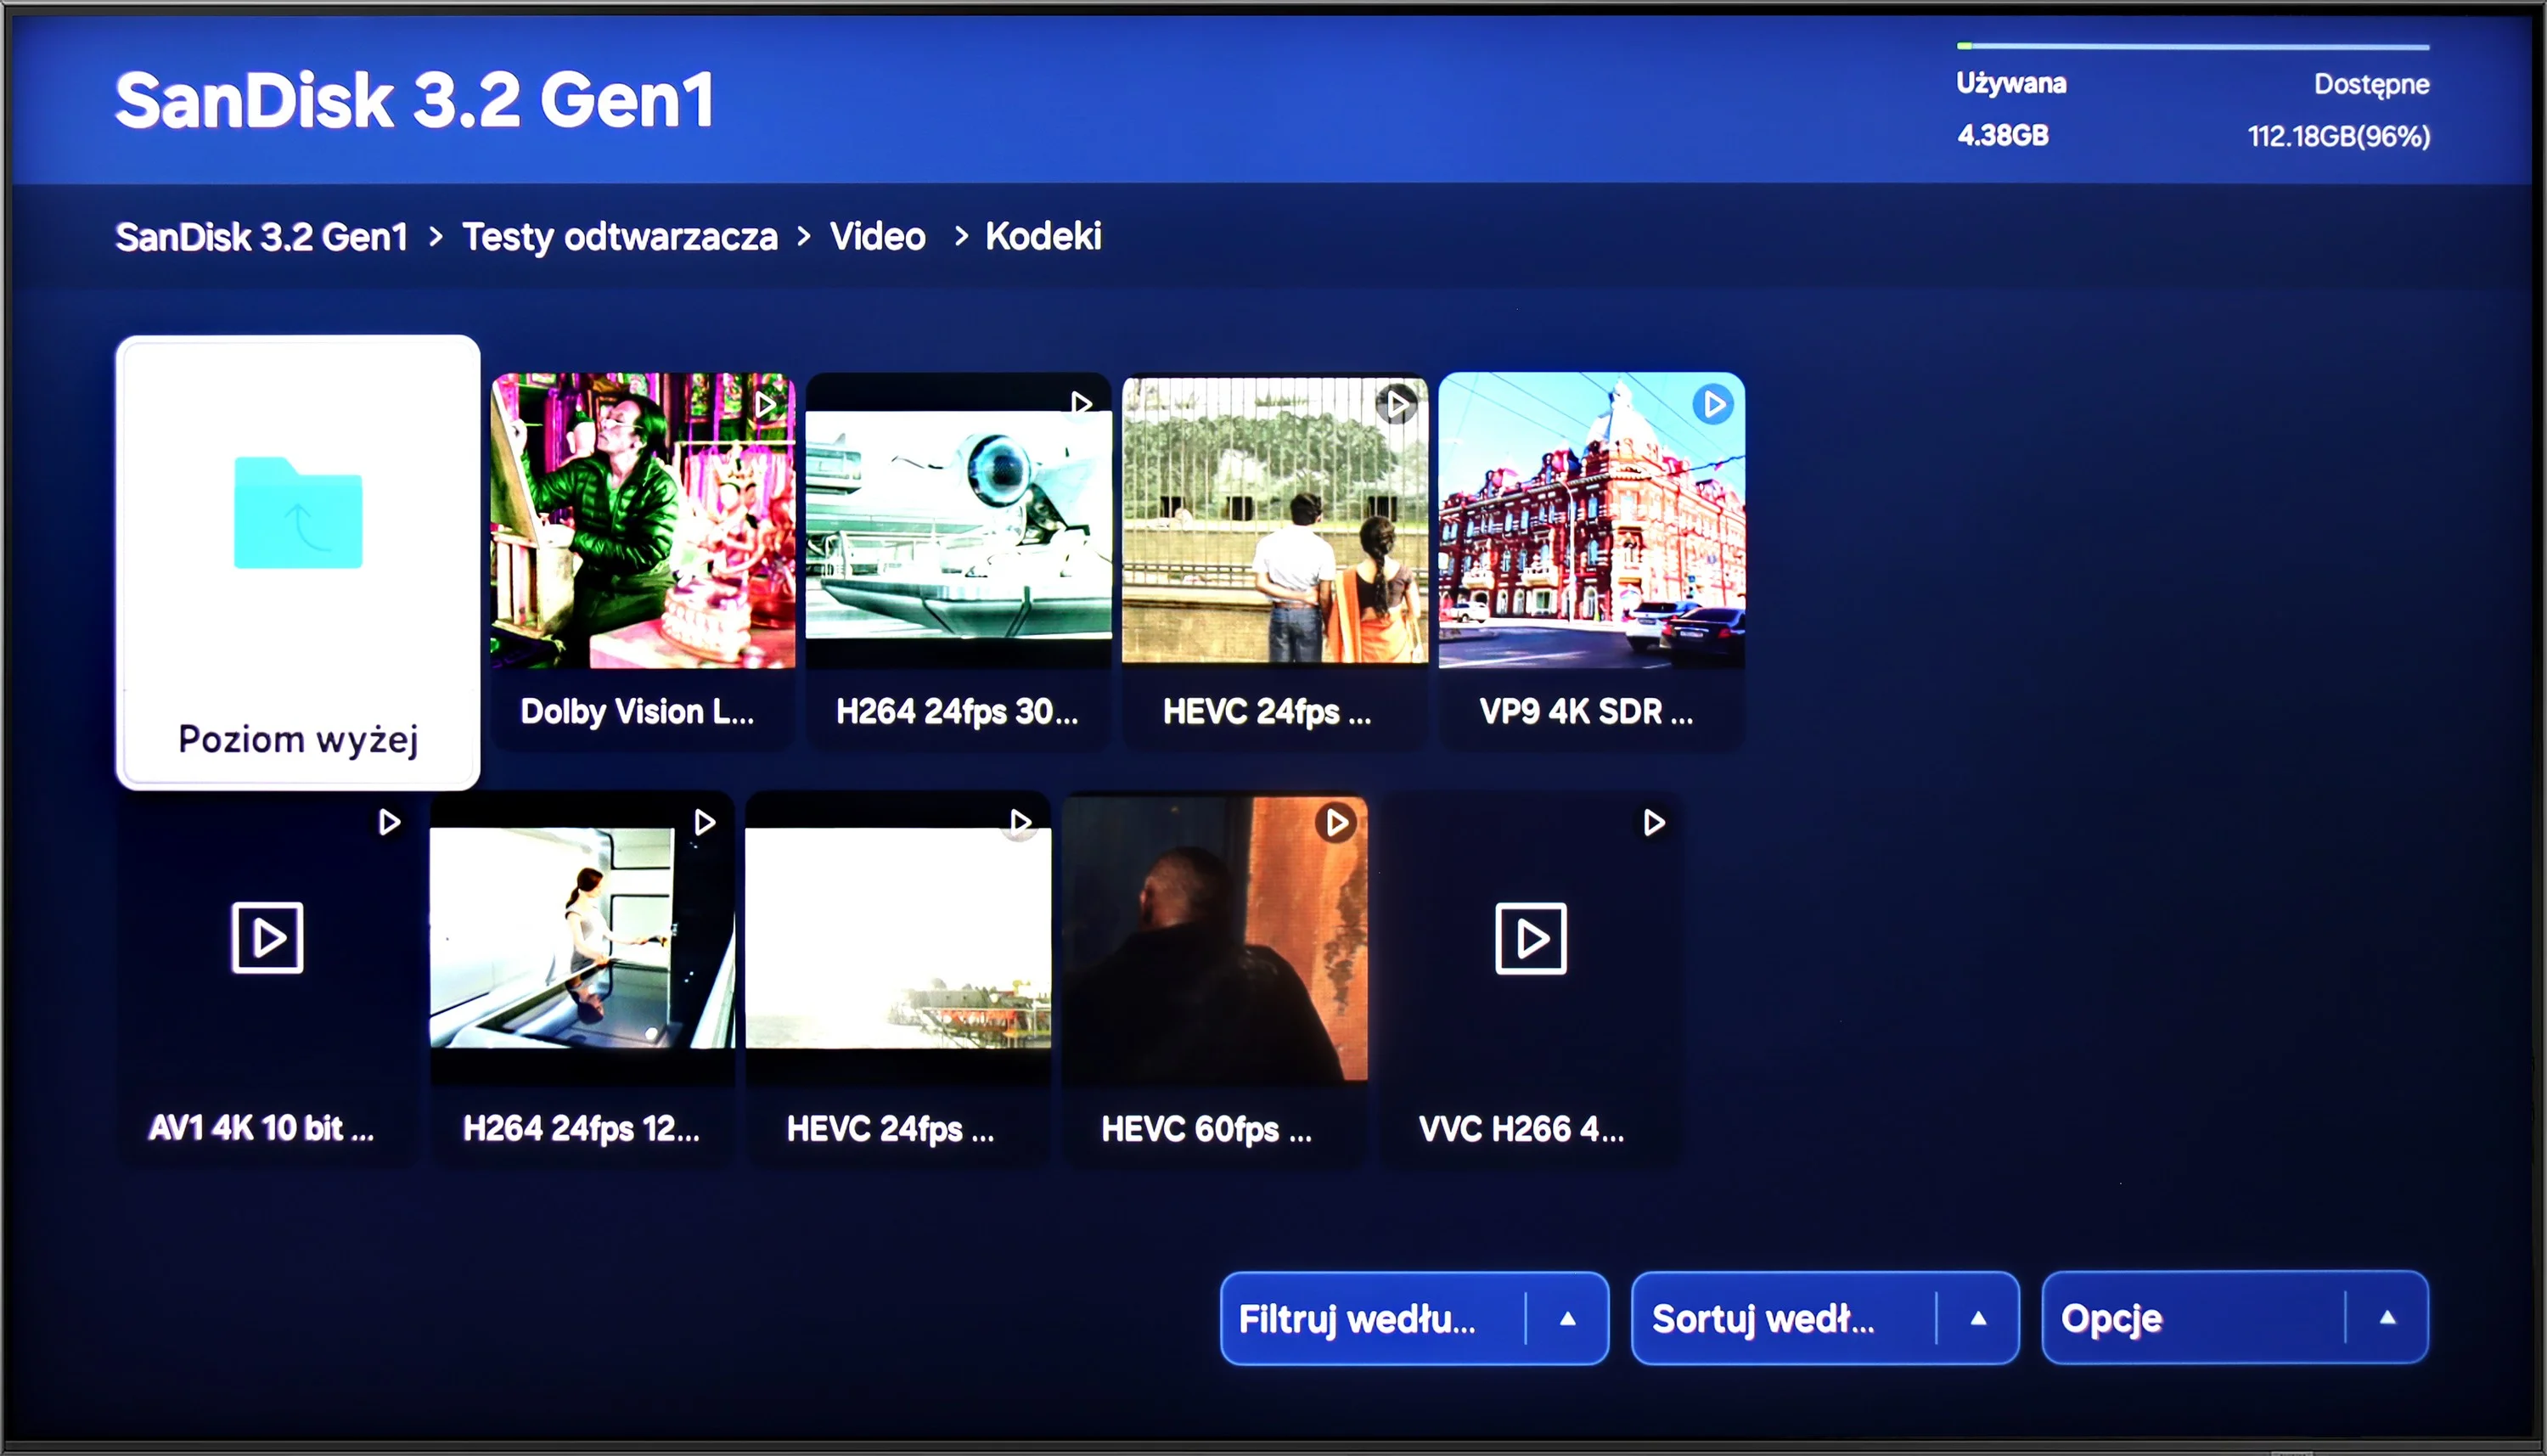Viewport: 2547px width, 1456px height.
Task: Open the HEVC 60fps video thumbnail
Action: [1215, 939]
